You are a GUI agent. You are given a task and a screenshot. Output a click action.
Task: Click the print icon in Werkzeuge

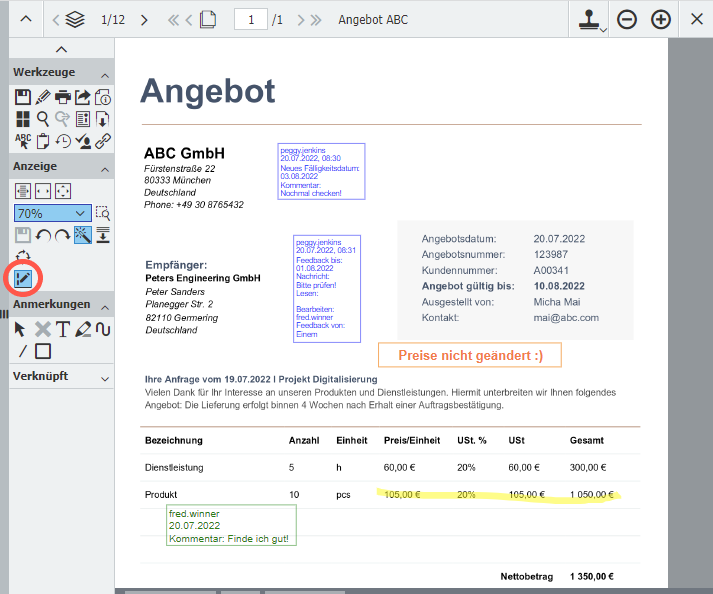point(63,97)
